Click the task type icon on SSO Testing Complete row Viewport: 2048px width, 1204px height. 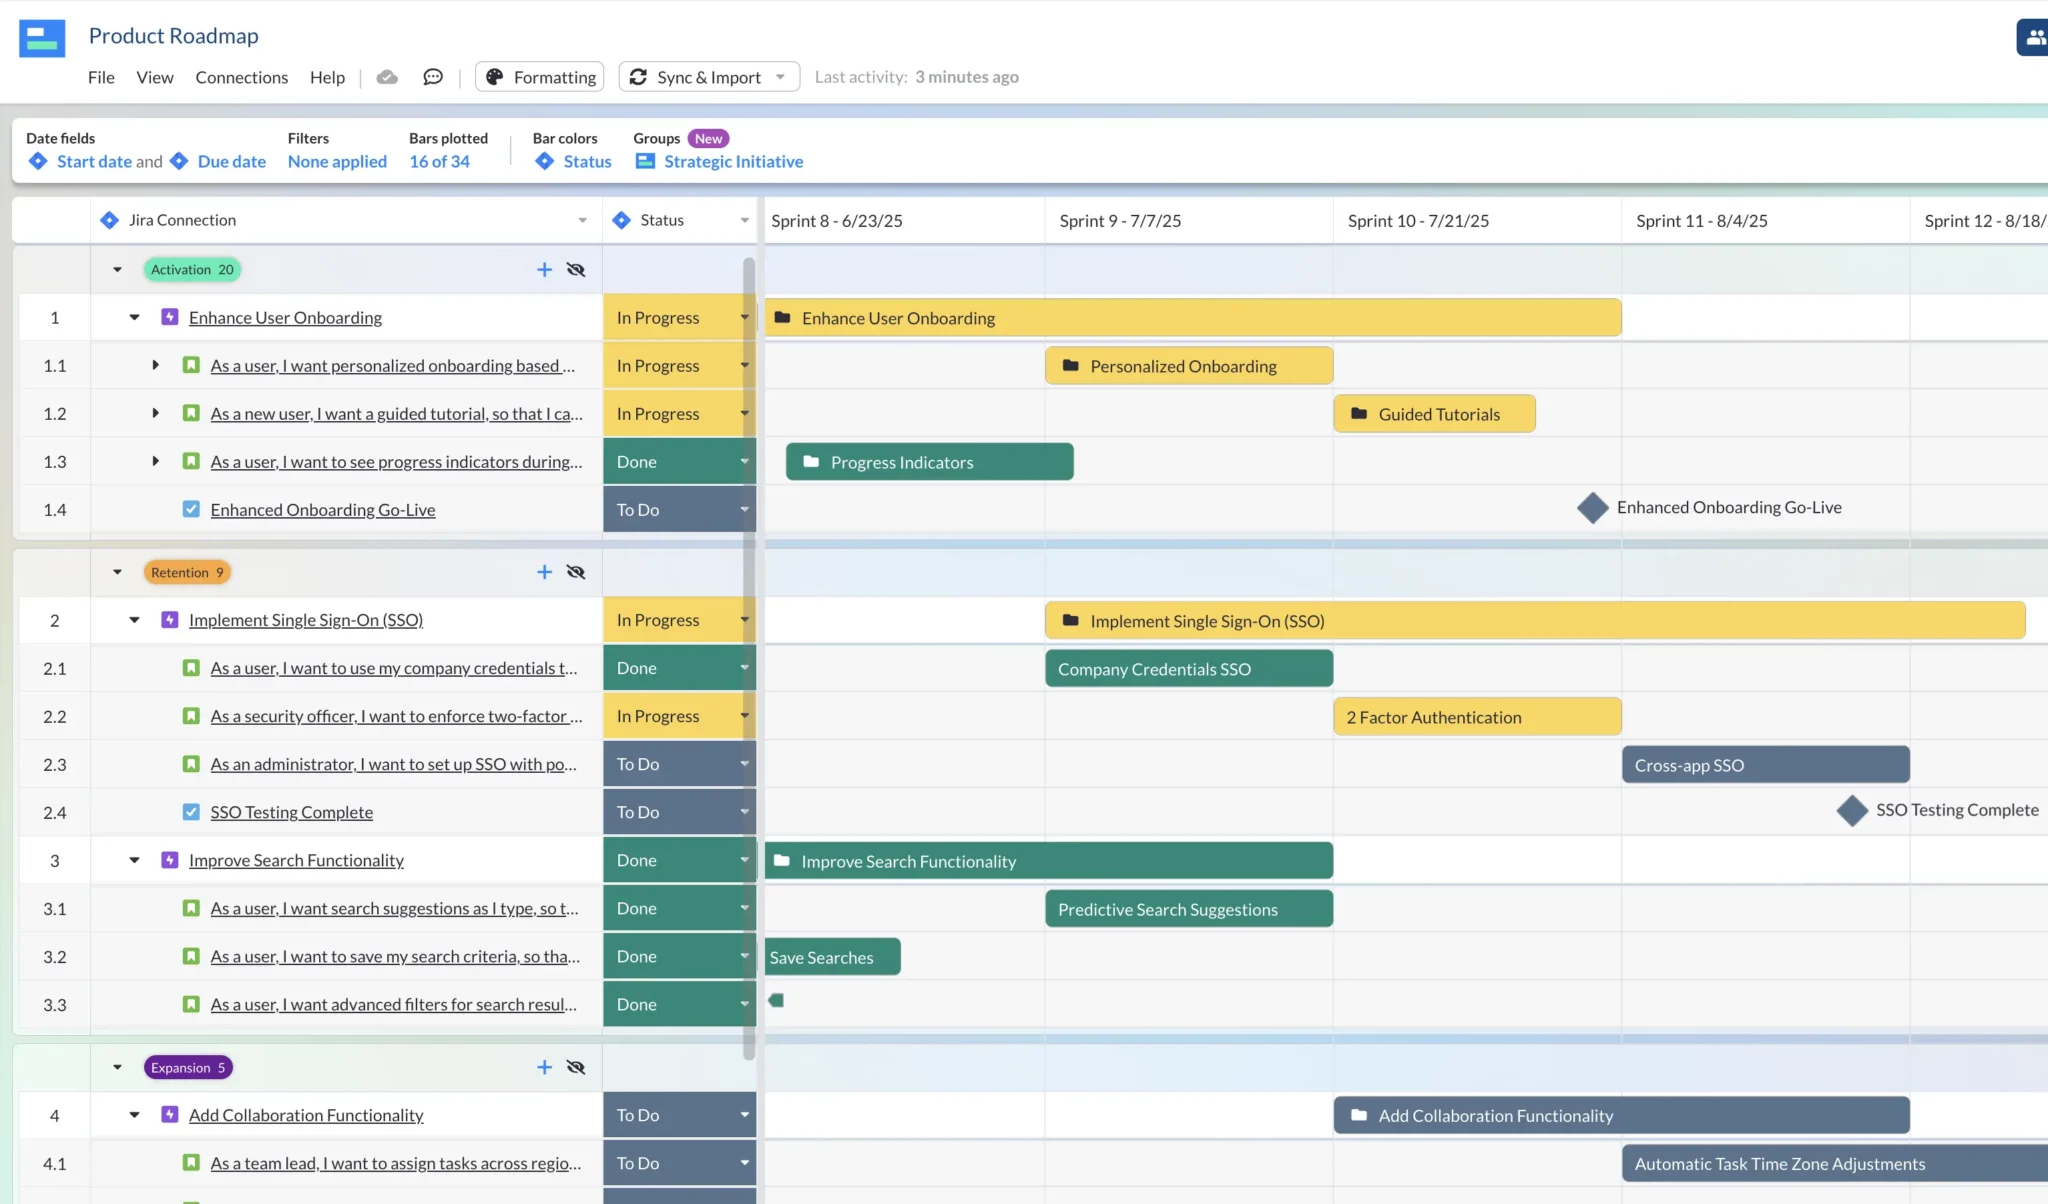(x=191, y=812)
